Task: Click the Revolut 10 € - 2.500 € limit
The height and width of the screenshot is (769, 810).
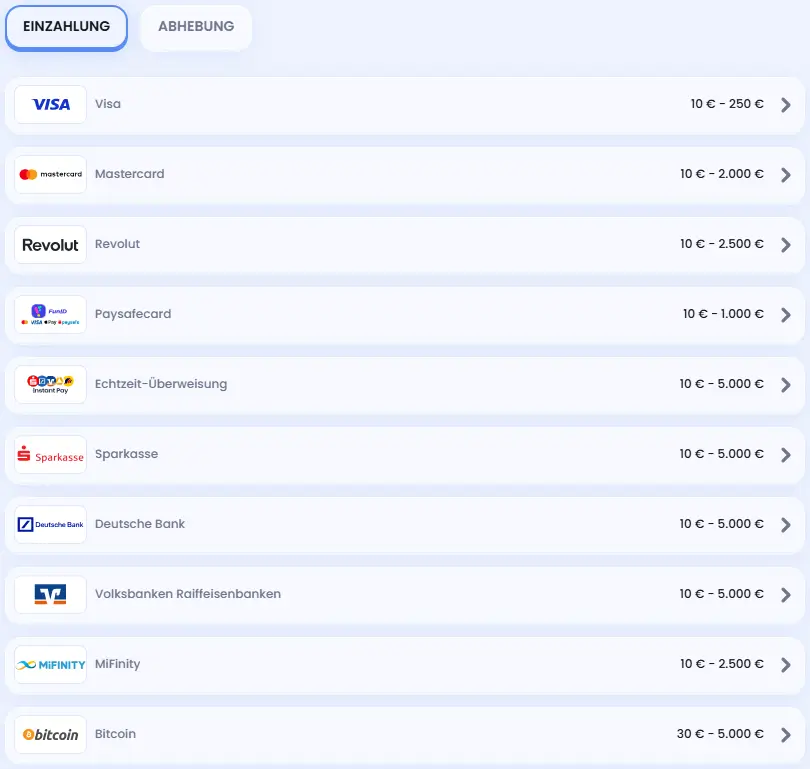Action: [721, 244]
